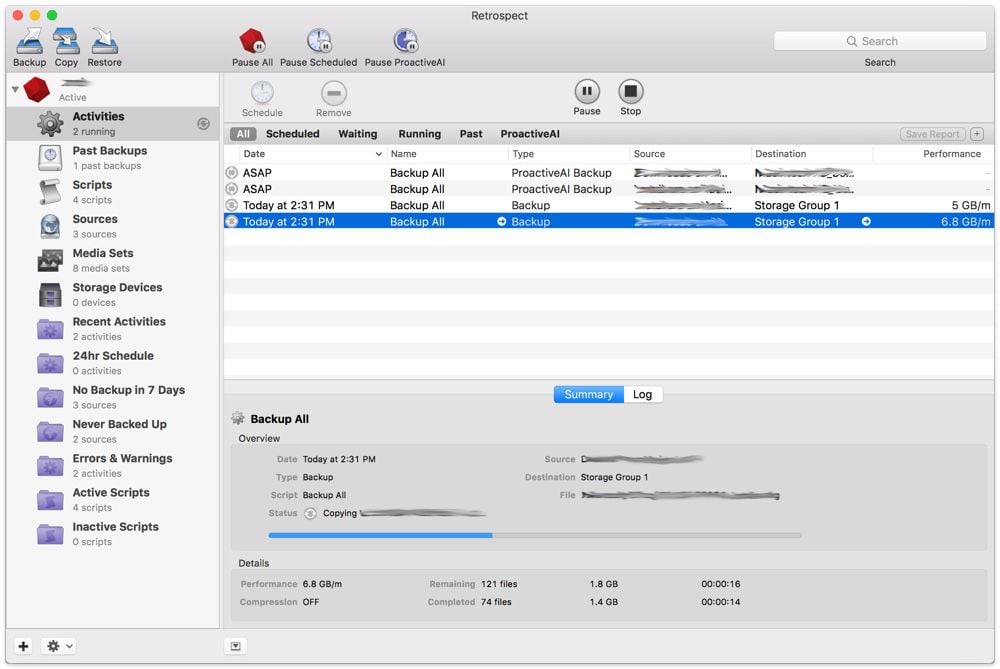Open the gear action dropdown menu
This screenshot has width=1000, height=669.
click(58, 646)
